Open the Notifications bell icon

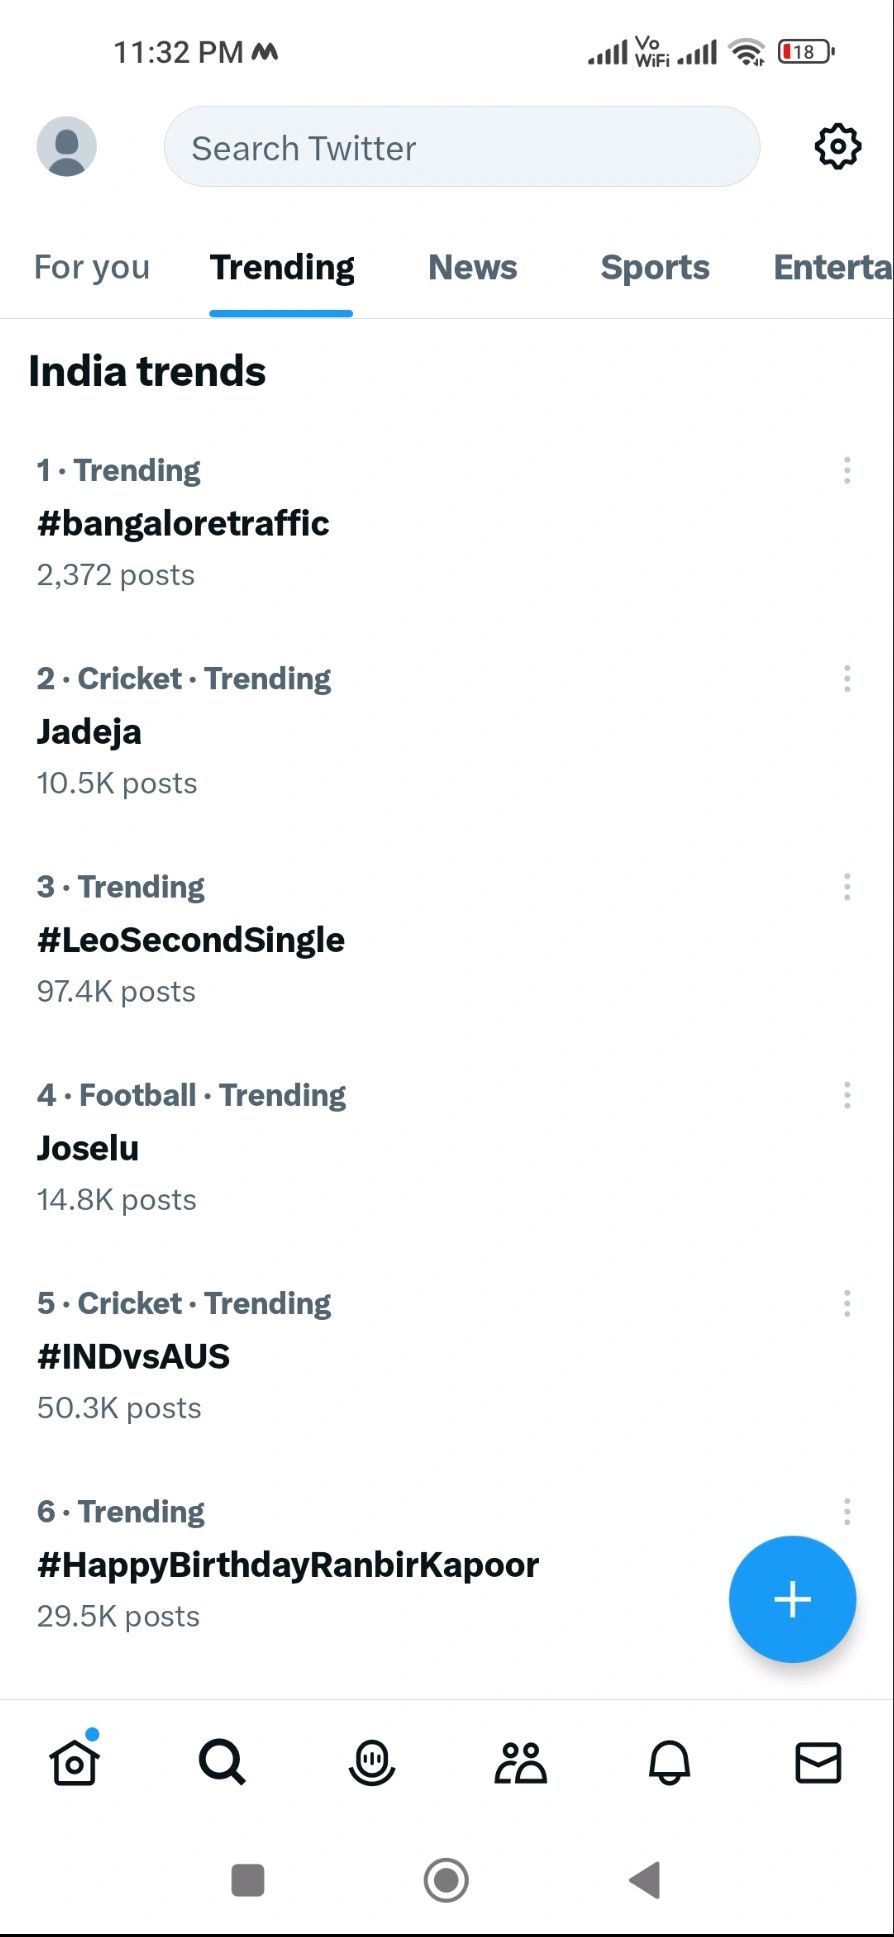(670, 1762)
